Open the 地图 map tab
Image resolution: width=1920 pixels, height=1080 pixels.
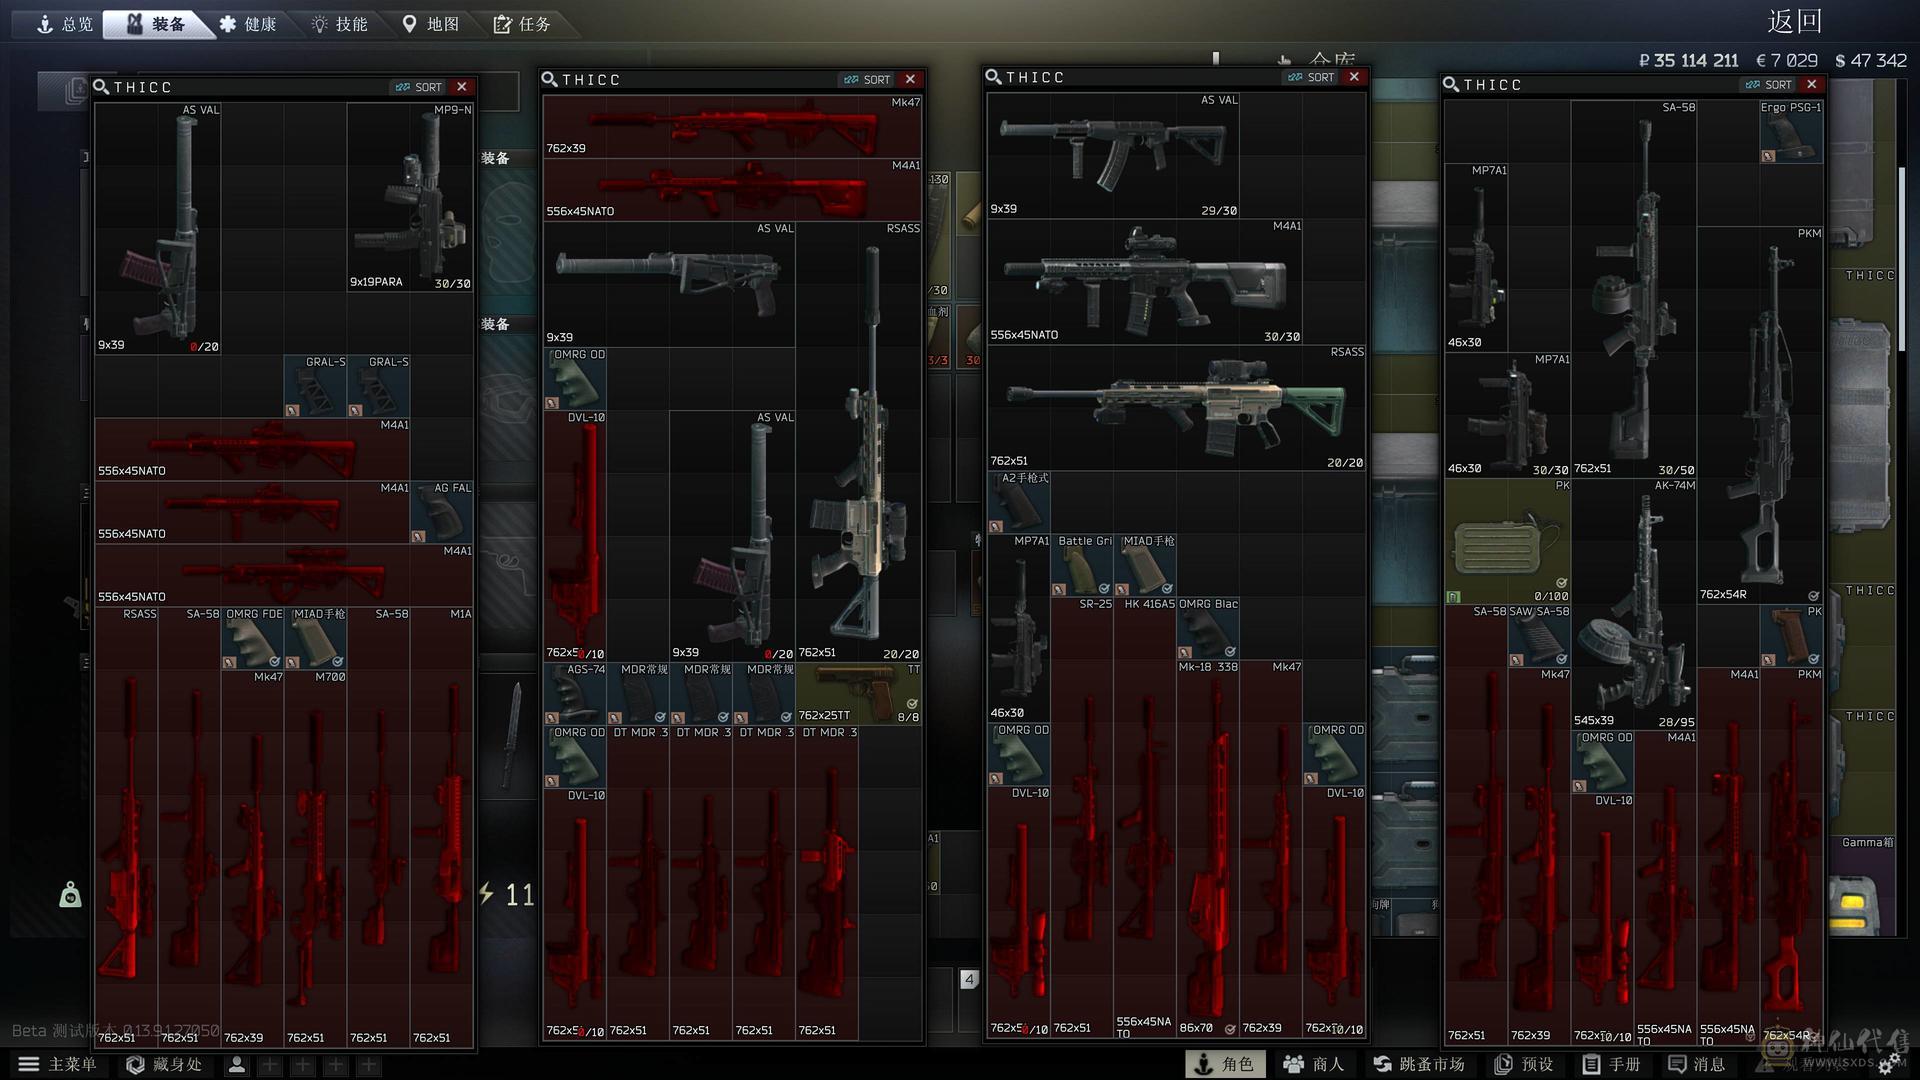(431, 24)
